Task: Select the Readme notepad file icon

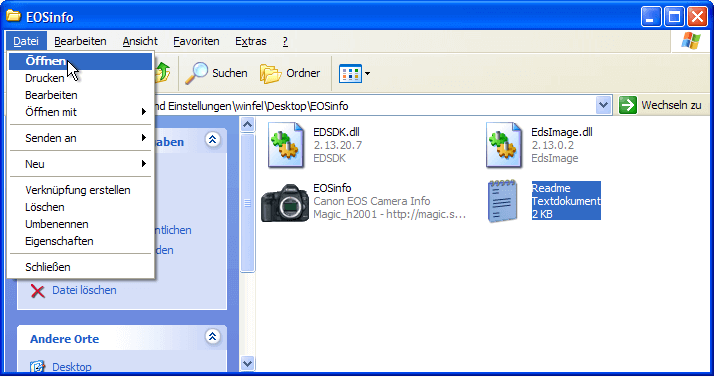Action: click(x=502, y=201)
